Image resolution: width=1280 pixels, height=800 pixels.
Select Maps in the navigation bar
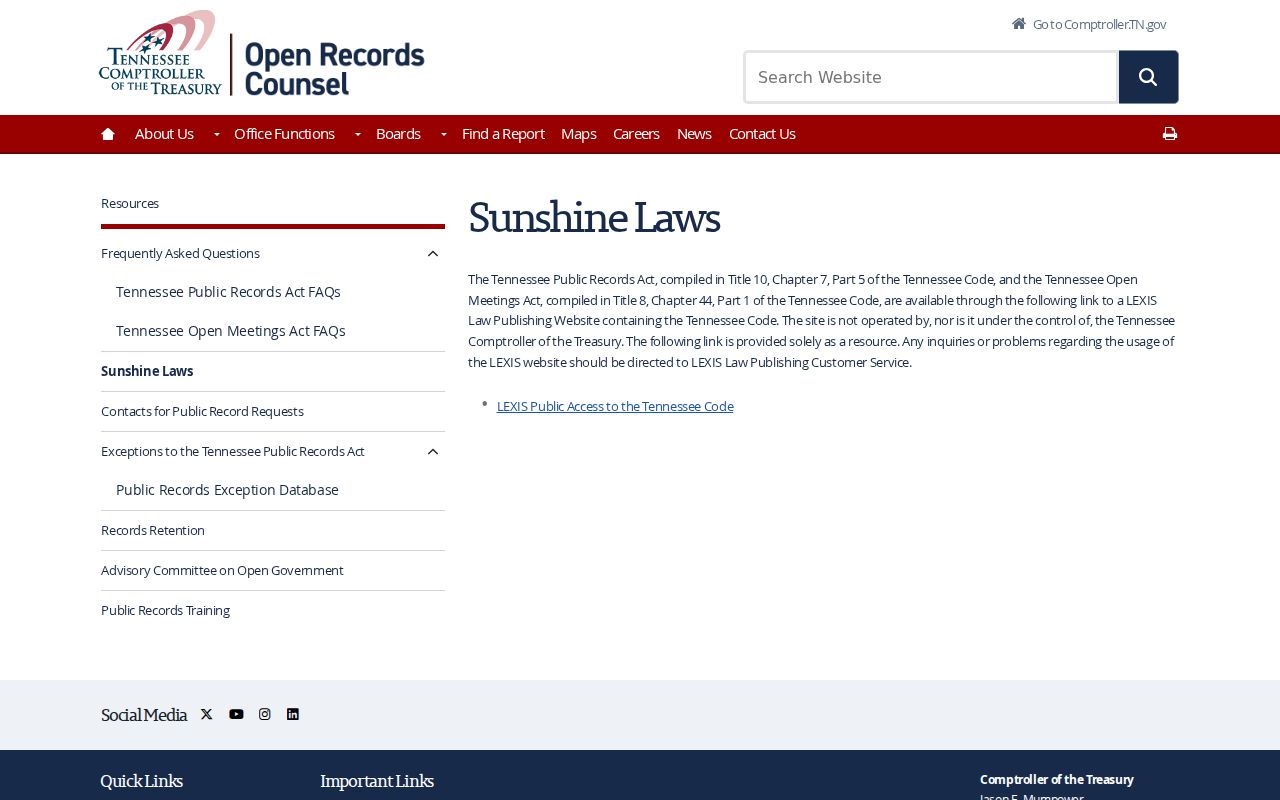click(x=578, y=134)
